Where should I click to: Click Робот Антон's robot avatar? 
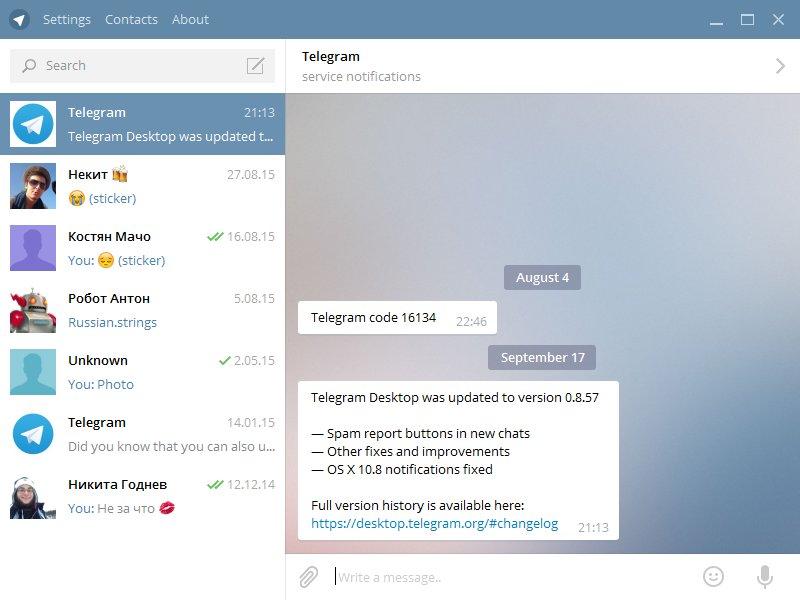(x=33, y=310)
